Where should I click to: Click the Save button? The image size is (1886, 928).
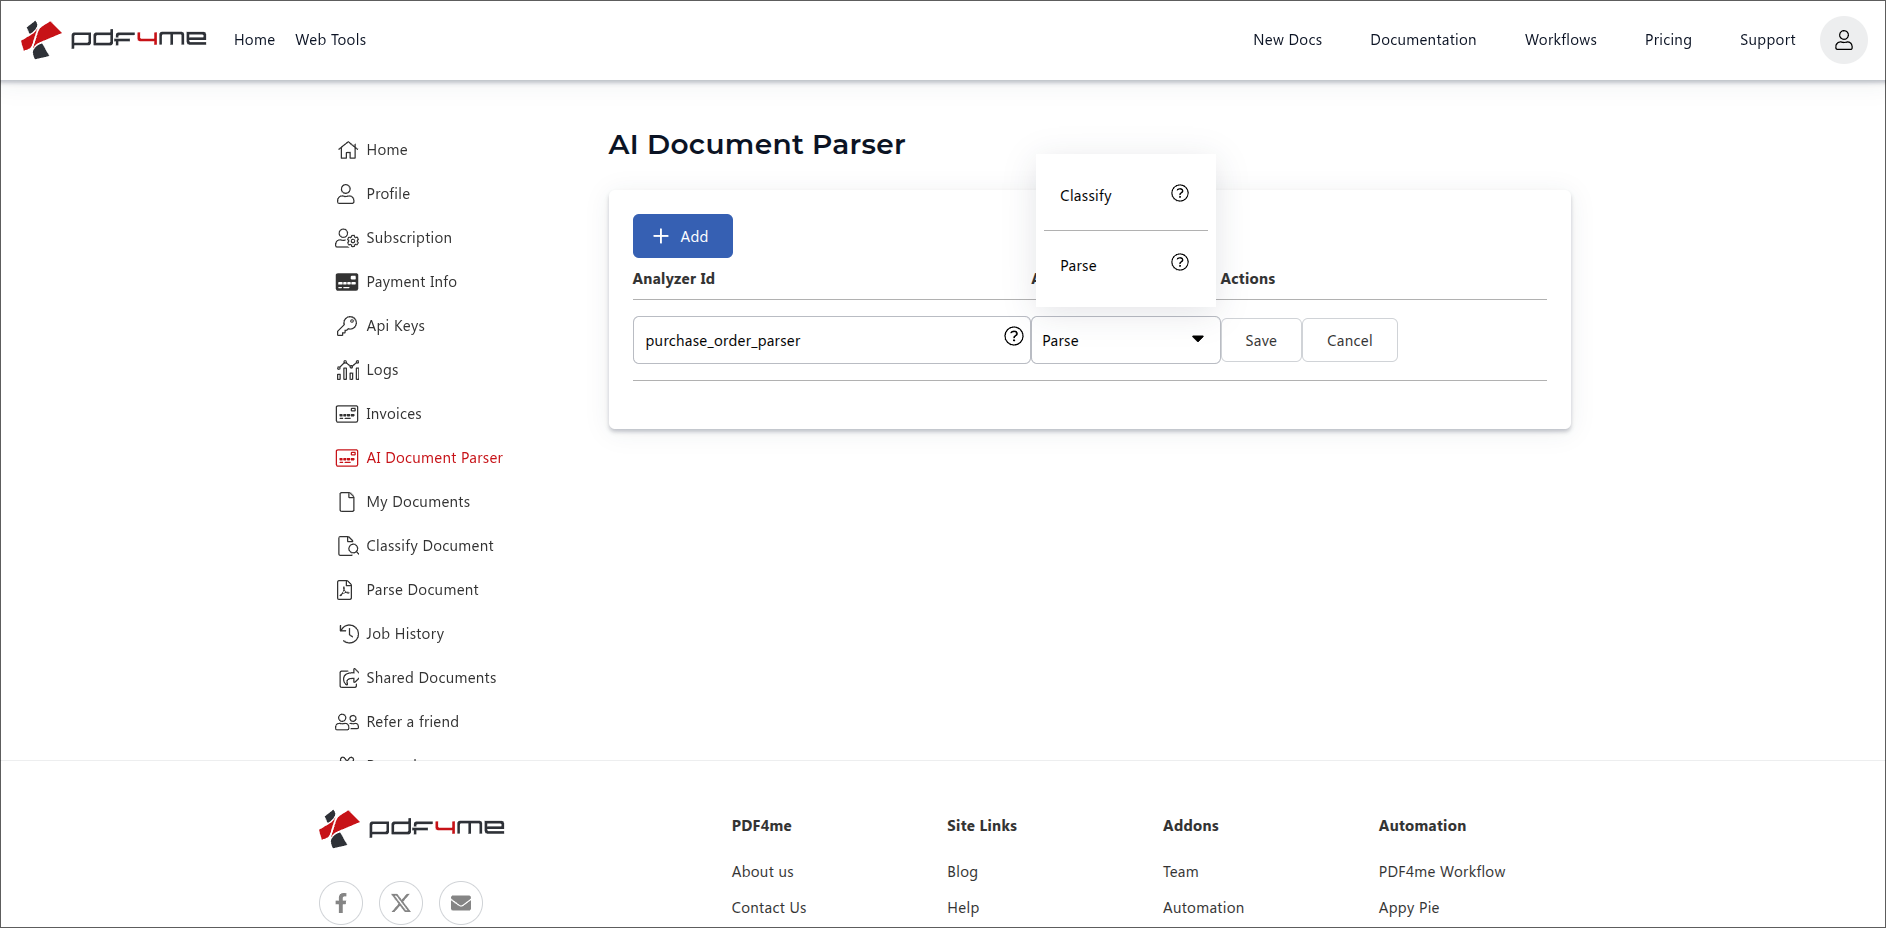point(1261,340)
